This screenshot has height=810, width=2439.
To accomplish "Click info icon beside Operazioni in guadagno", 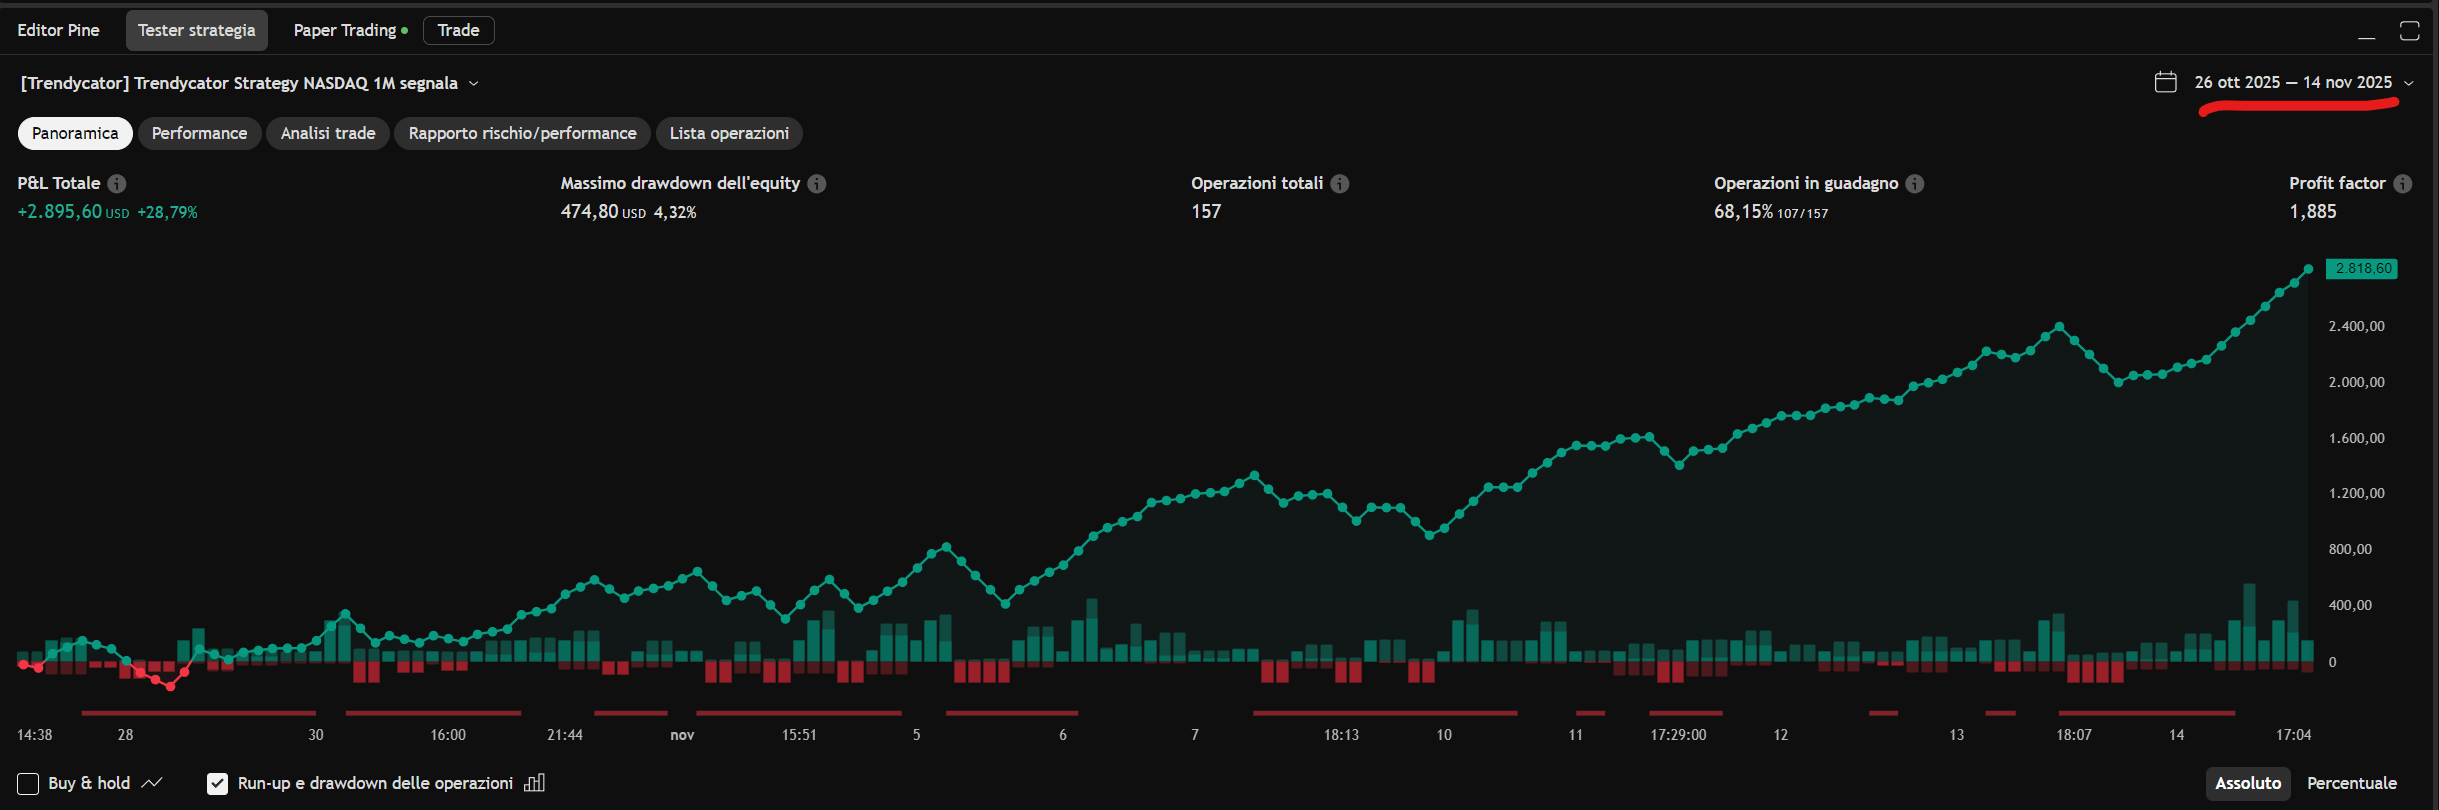I will (1915, 184).
